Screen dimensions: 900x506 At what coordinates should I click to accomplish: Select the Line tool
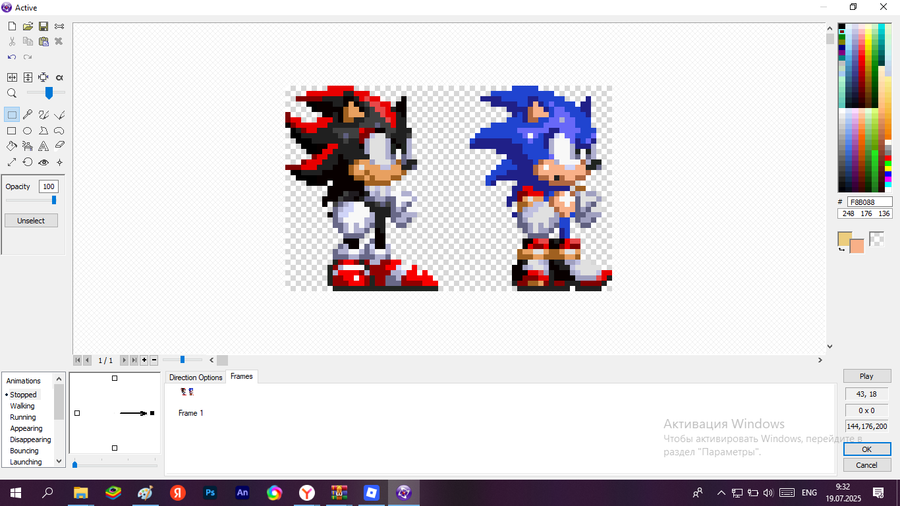[59, 115]
